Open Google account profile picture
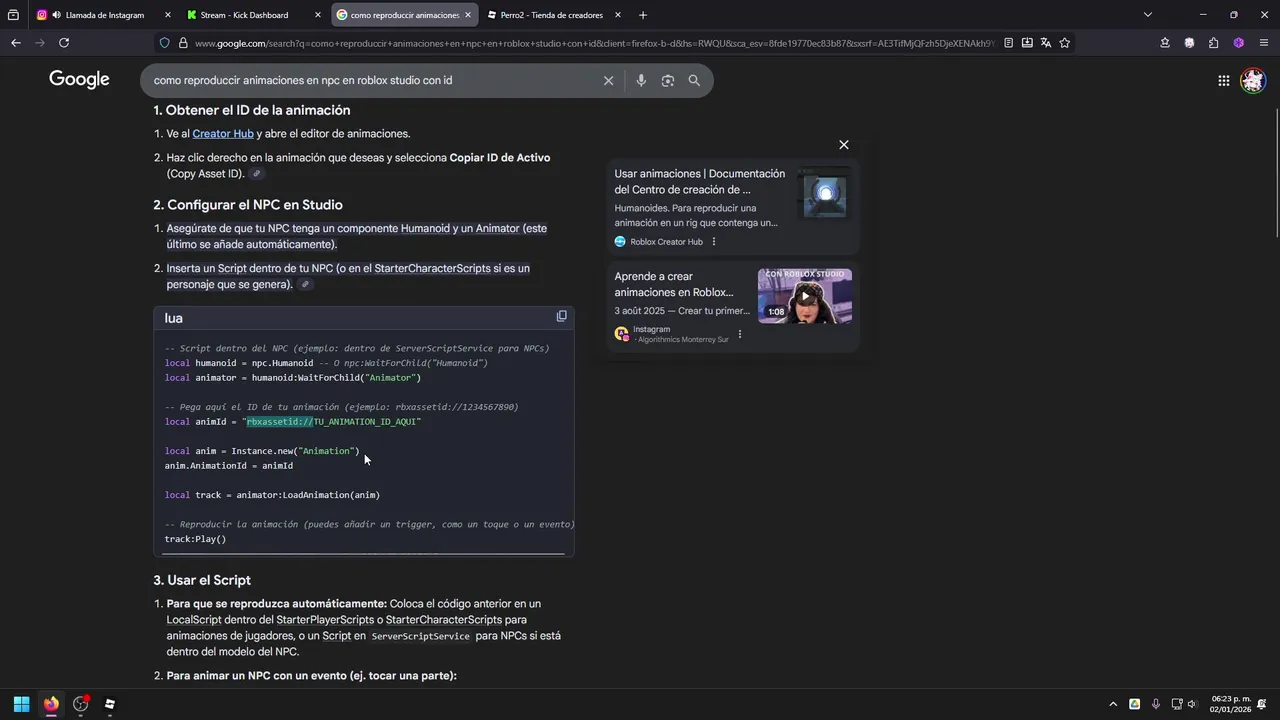Viewport: 1280px width, 720px height. tap(1253, 80)
